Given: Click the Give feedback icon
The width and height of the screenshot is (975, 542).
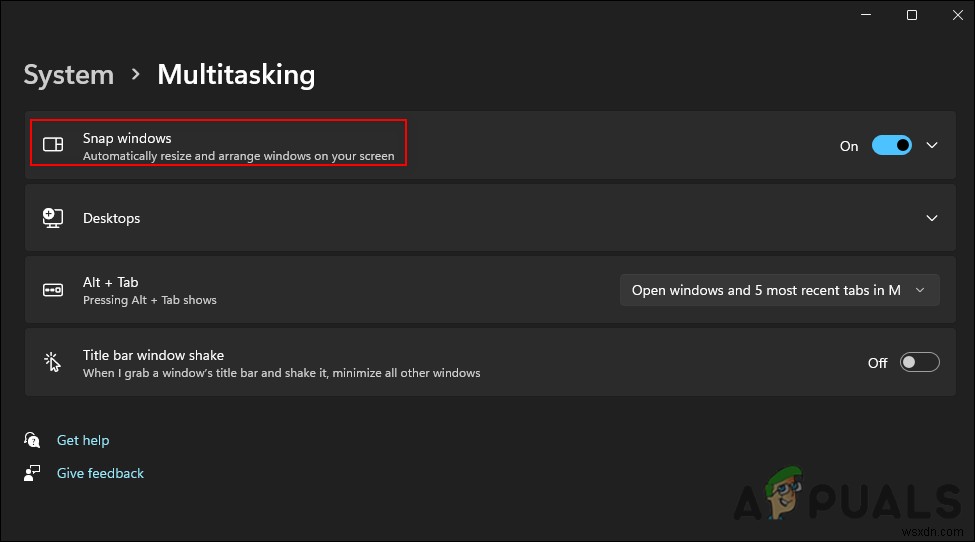Looking at the screenshot, I should [33, 473].
